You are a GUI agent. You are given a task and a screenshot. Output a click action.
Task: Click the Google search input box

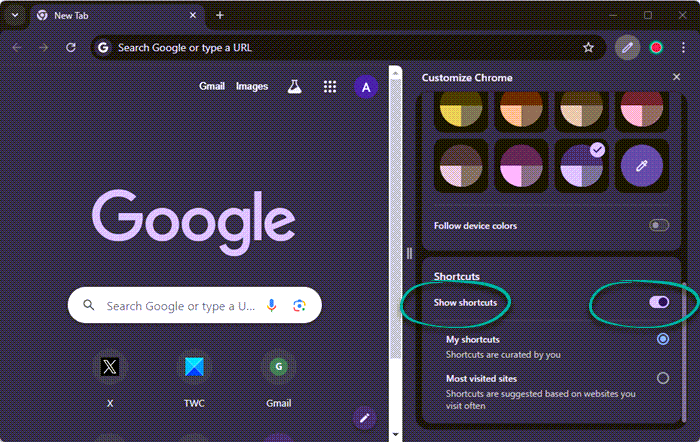point(180,306)
